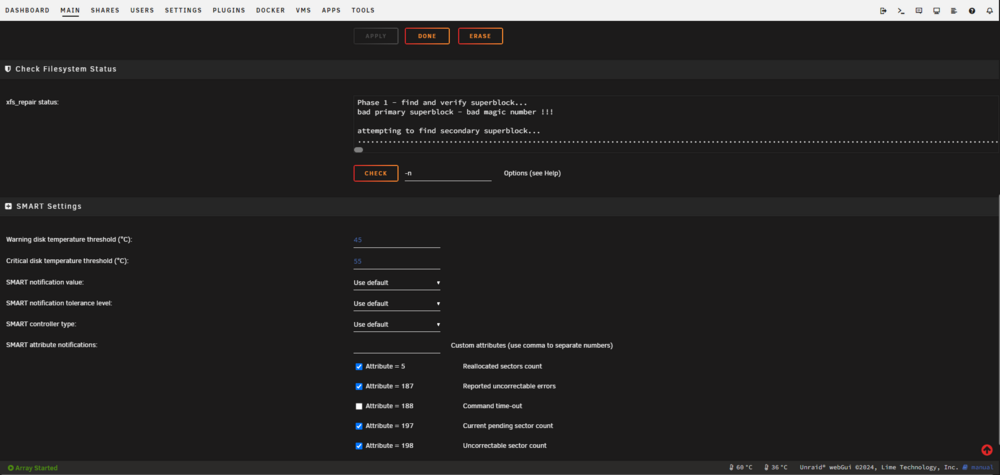1000x475 pixels.
Task: Click the shield icon beside Check Filesystem Status
Action: (x=8, y=69)
